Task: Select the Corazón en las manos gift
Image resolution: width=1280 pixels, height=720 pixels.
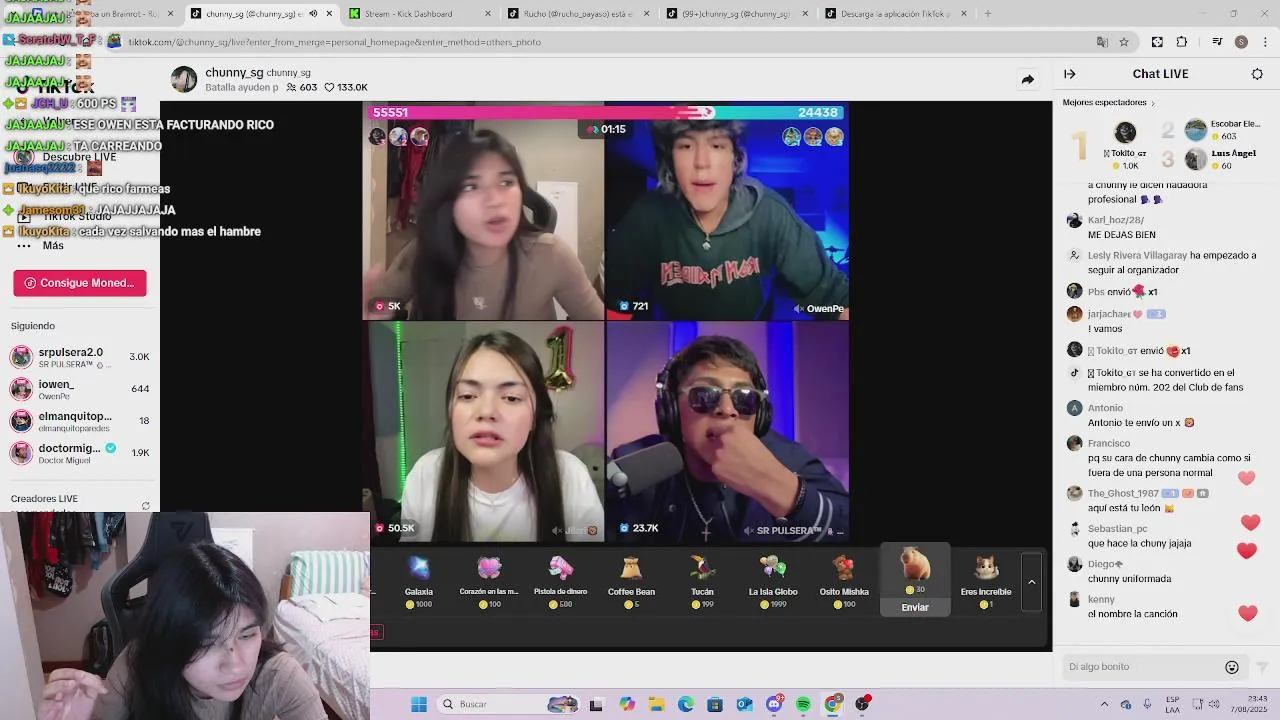Action: coord(489,582)
